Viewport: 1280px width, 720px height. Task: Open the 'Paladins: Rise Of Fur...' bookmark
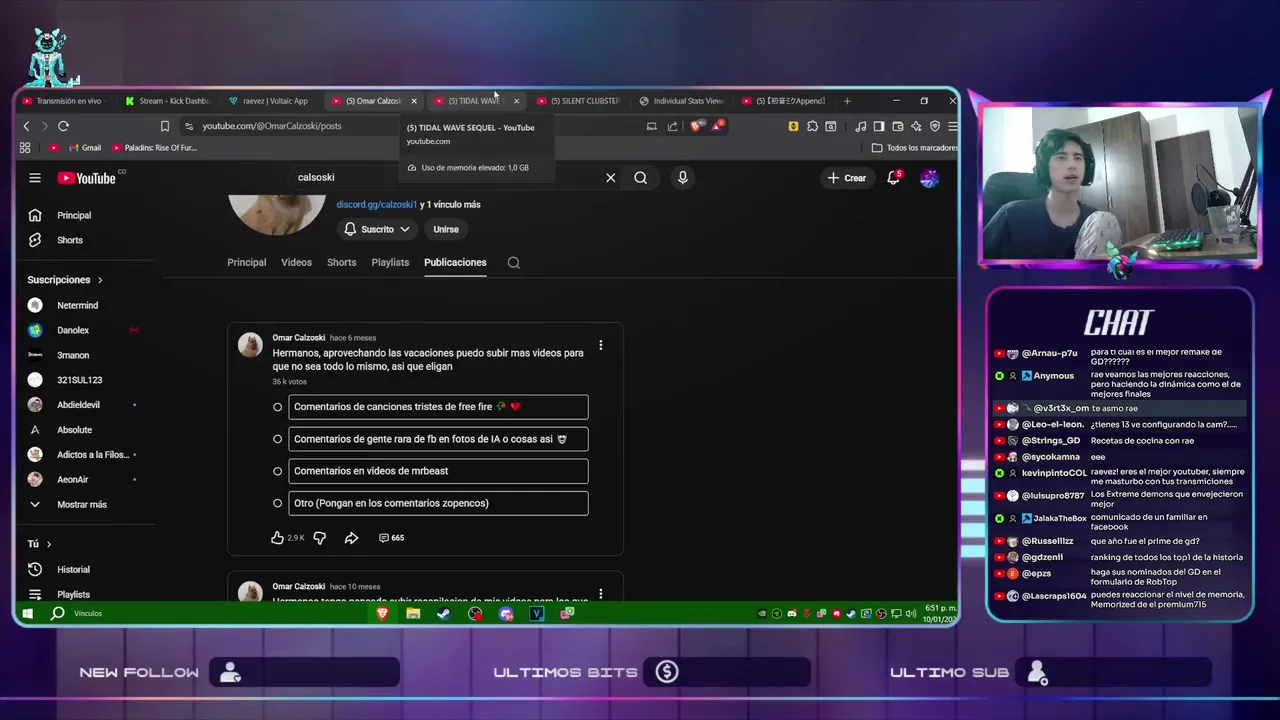[155, 148]
